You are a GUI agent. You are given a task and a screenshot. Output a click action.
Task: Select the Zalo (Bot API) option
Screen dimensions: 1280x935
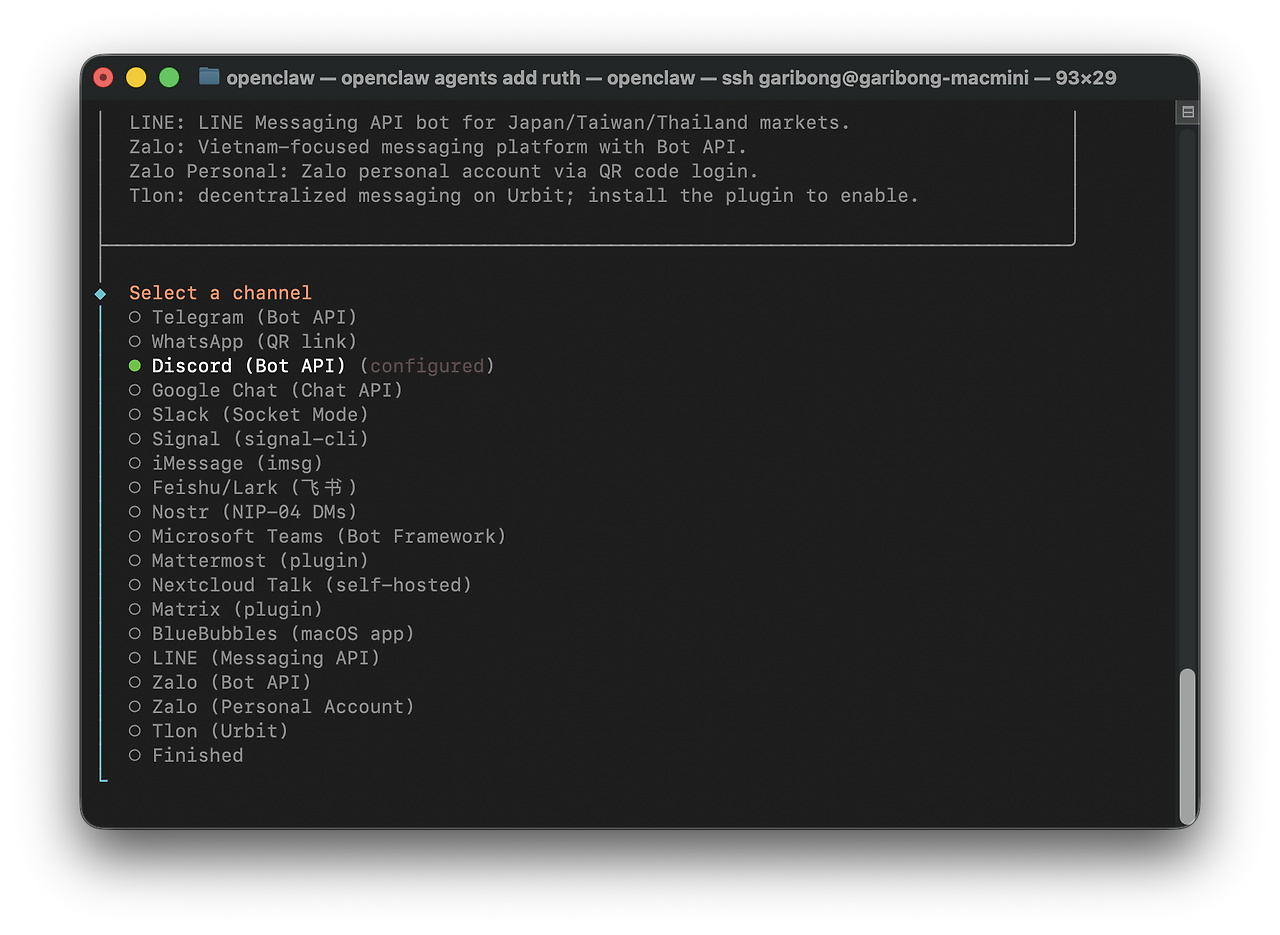click(220, 682)
